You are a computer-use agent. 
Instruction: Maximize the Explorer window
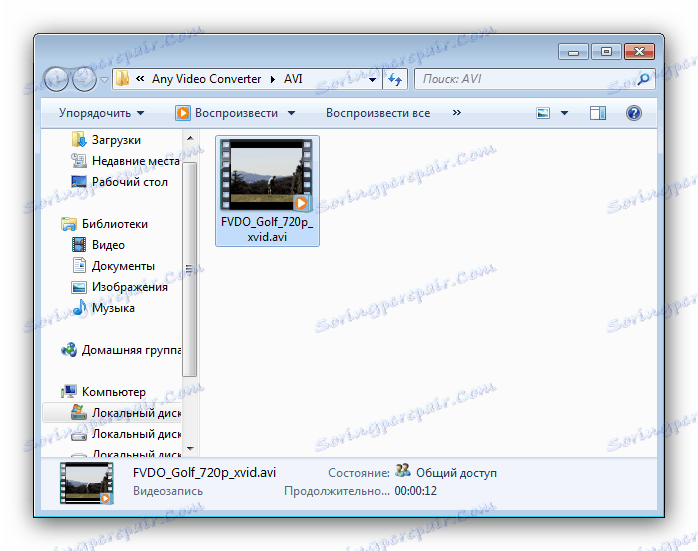606,52
